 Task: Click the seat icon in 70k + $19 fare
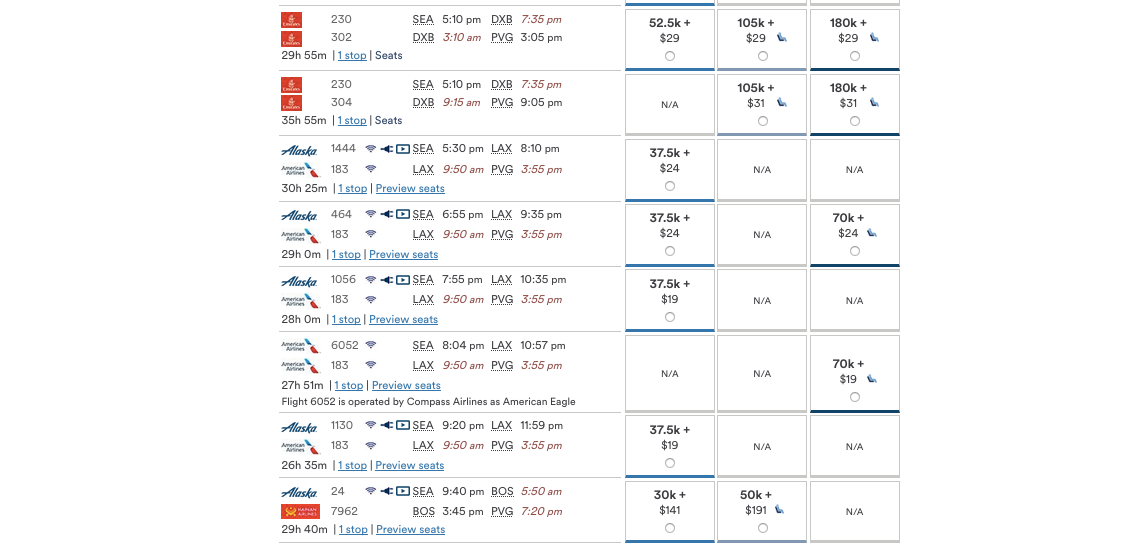click(x=873, y=379)
